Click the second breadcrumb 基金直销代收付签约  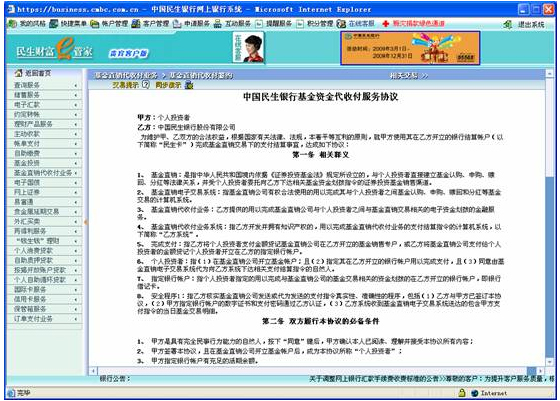click(x=201, y=76)
